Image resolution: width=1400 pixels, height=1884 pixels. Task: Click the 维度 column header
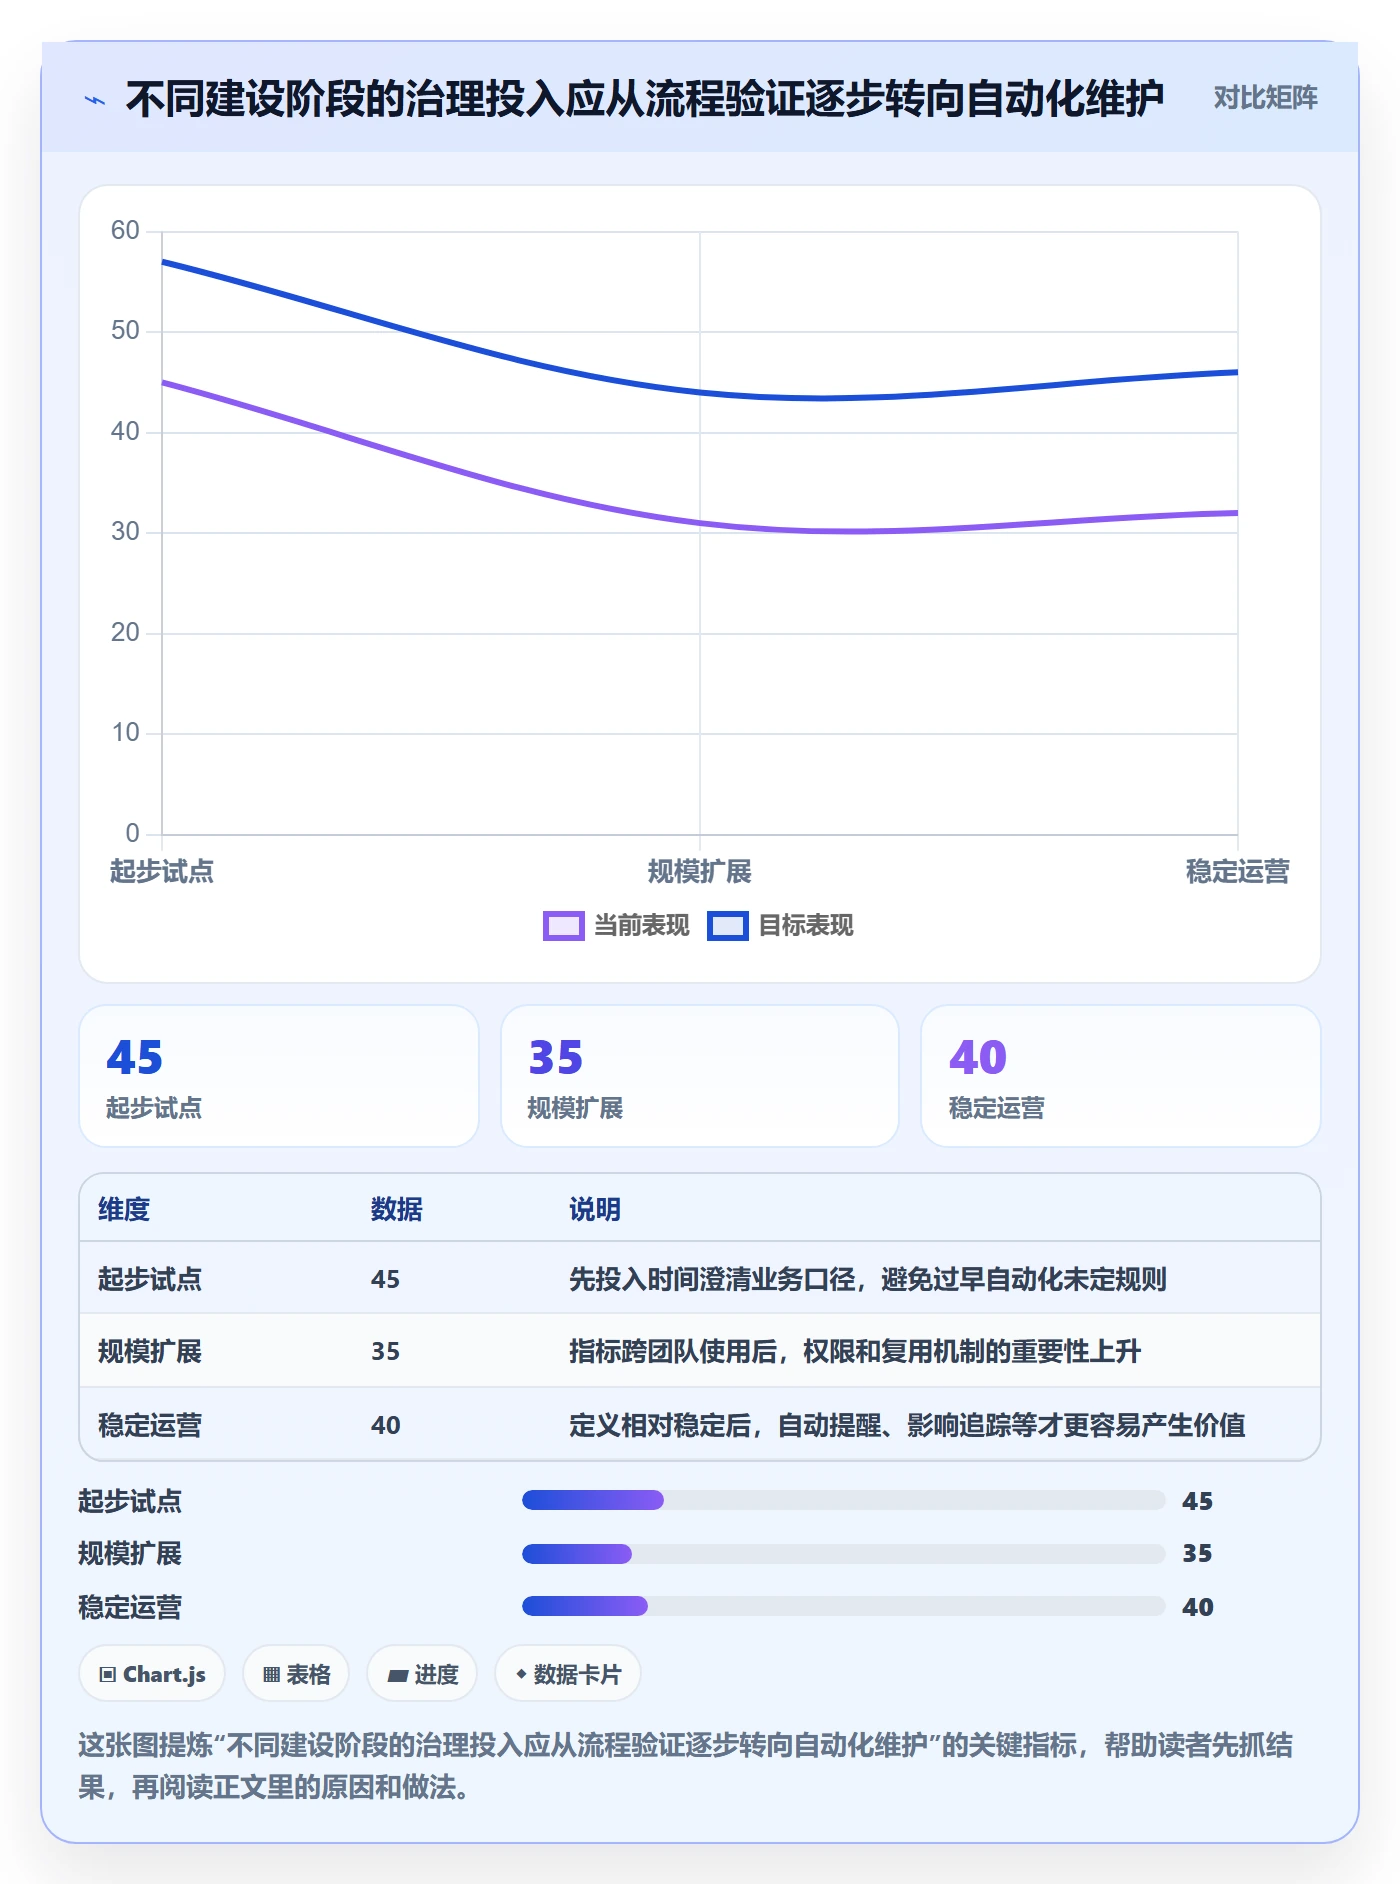[x=124, y=1210]
